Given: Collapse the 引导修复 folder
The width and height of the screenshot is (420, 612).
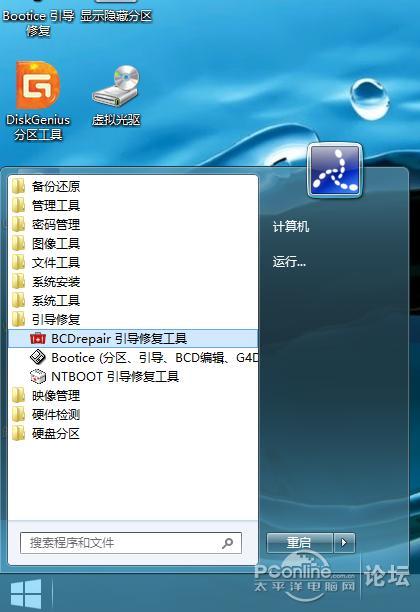Looking at the screenshot, I should pos(133,319).
